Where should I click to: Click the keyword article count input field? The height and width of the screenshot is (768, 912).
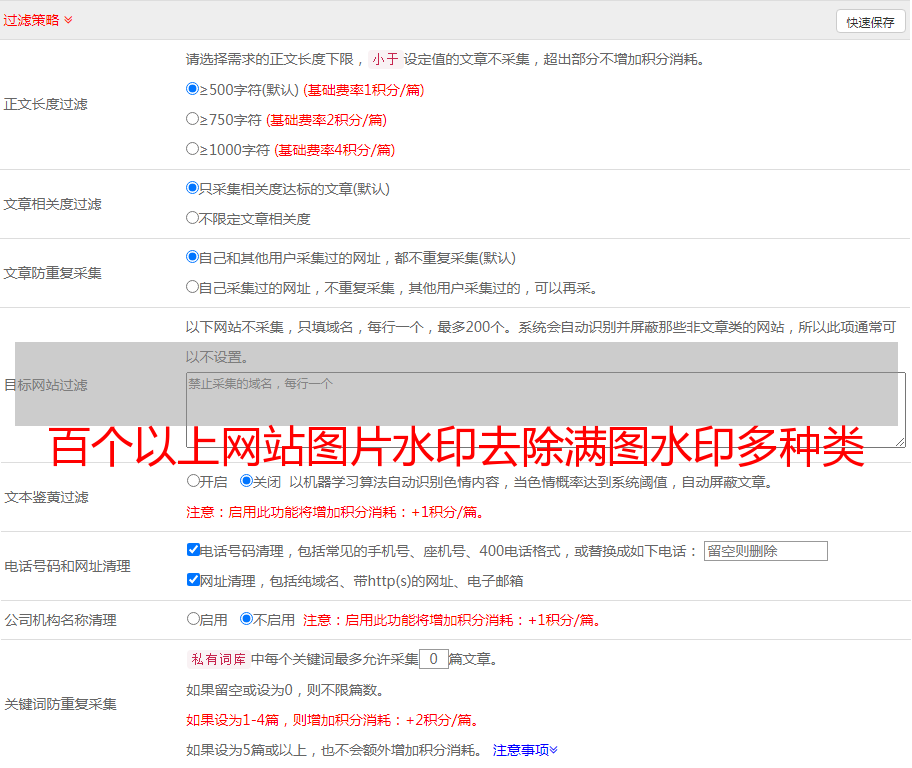pos(433,659)
